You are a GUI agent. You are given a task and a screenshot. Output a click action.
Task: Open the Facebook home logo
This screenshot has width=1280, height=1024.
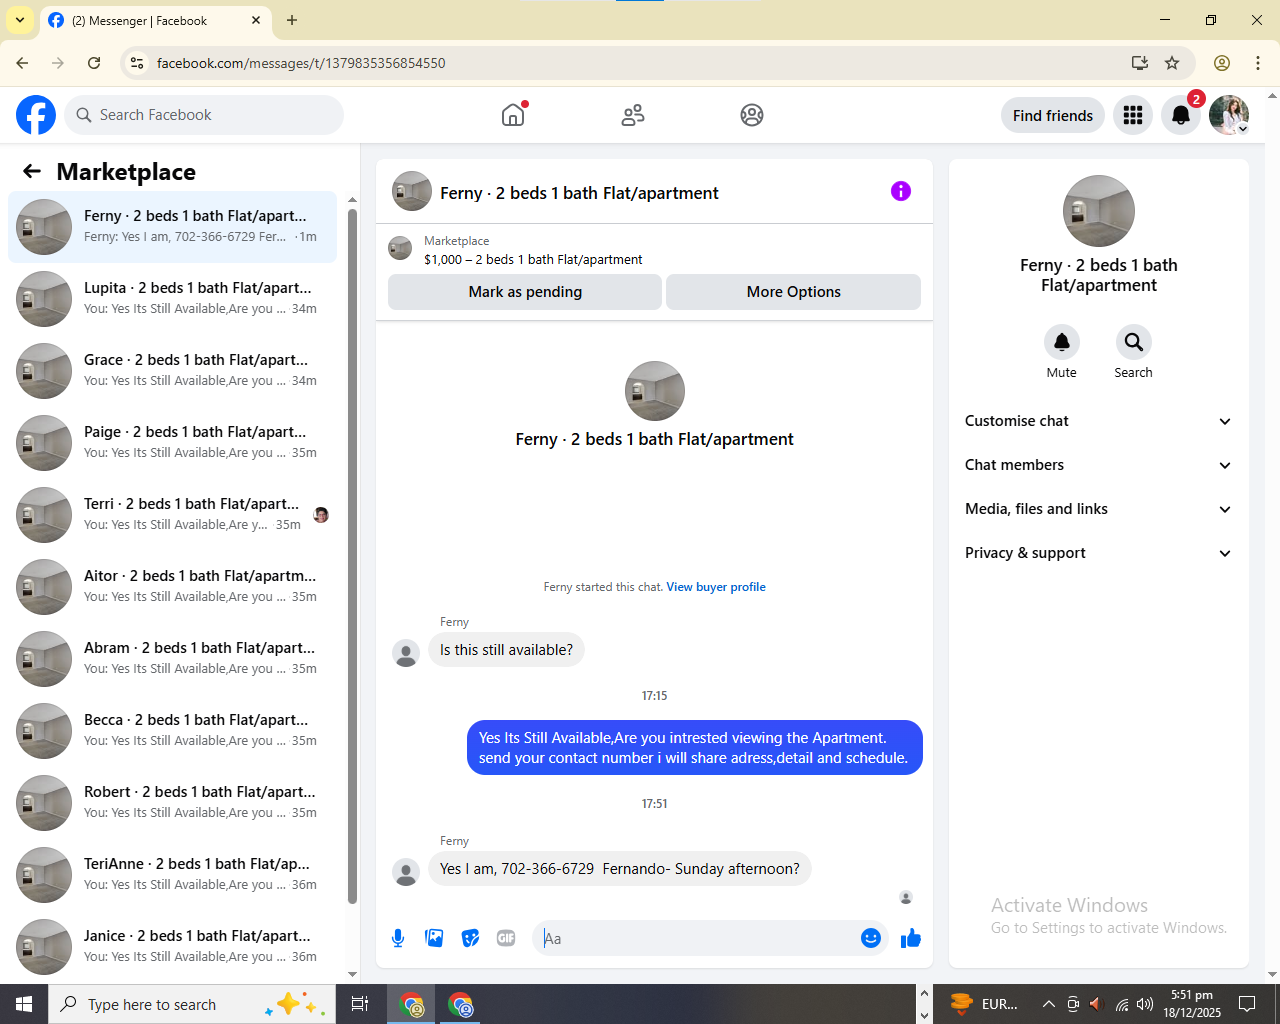(36, 115)
